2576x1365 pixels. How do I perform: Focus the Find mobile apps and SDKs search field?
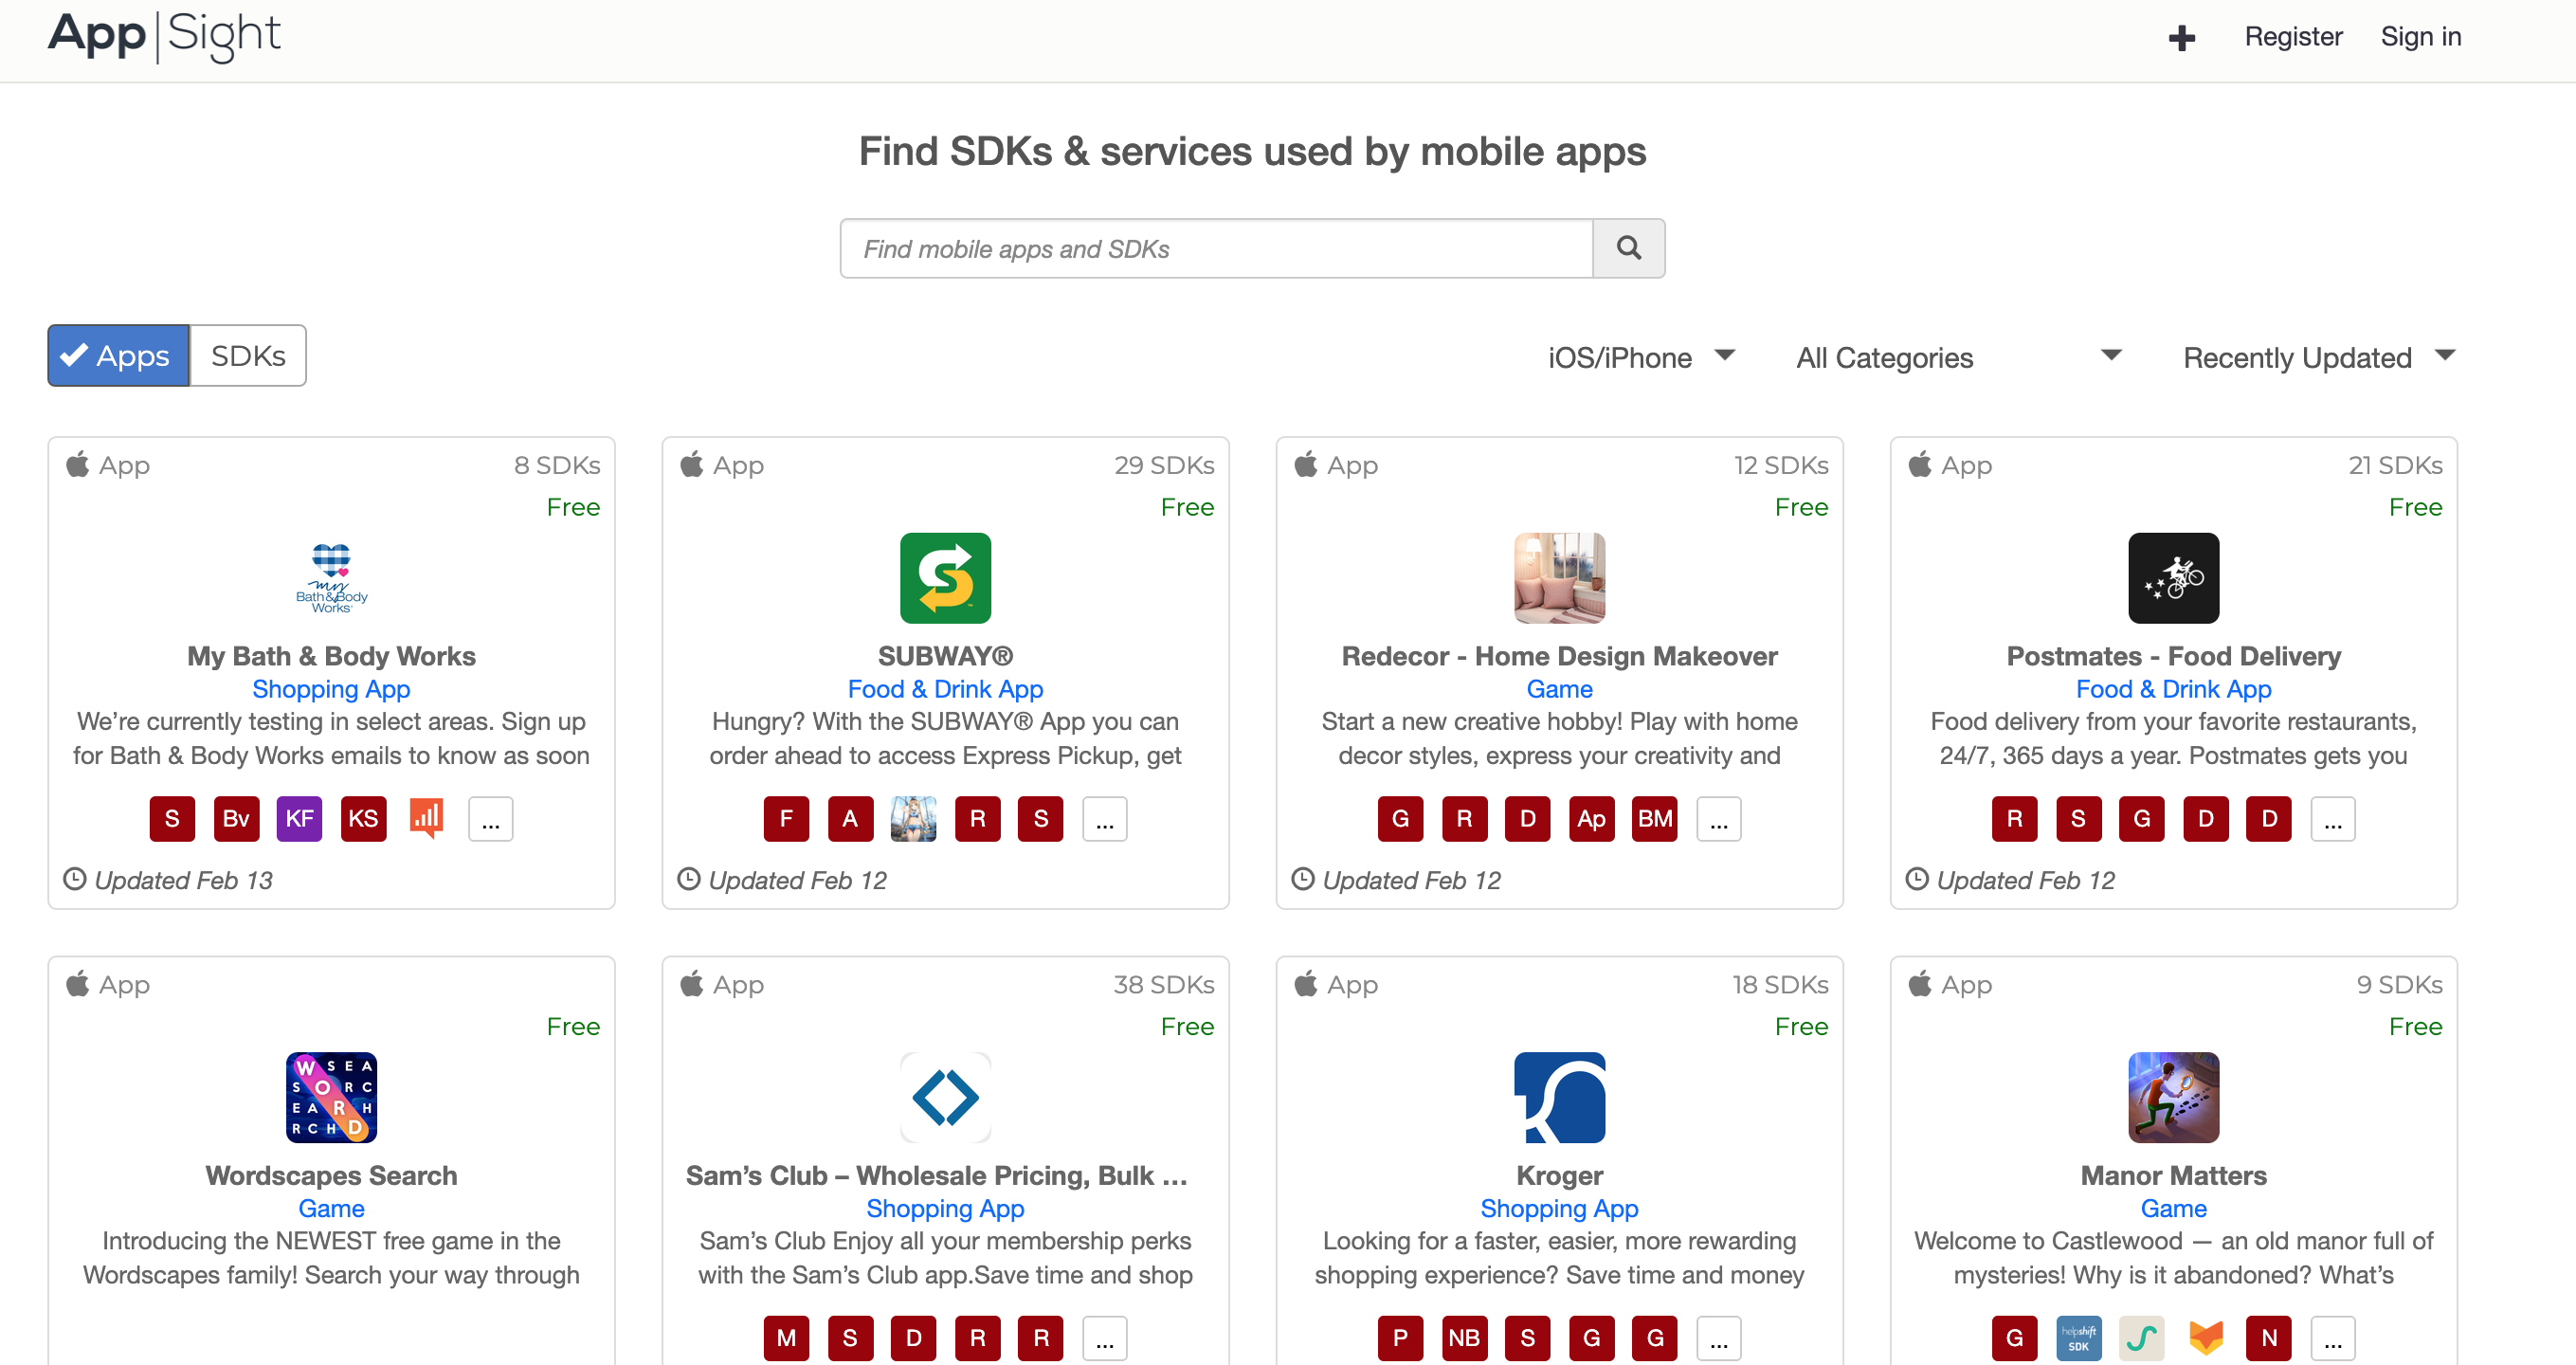1216,249
